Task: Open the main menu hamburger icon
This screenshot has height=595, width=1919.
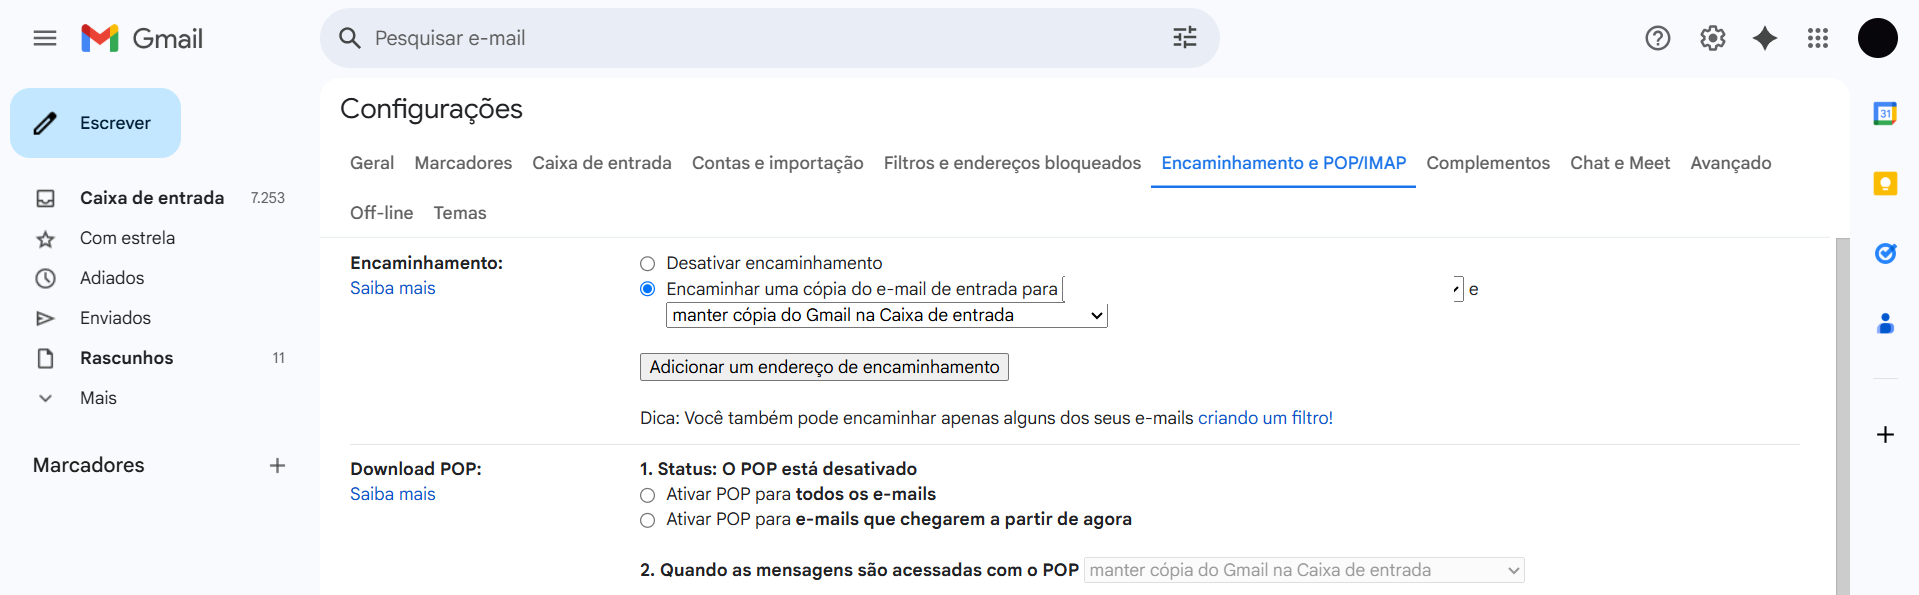Action: (45, 38)
